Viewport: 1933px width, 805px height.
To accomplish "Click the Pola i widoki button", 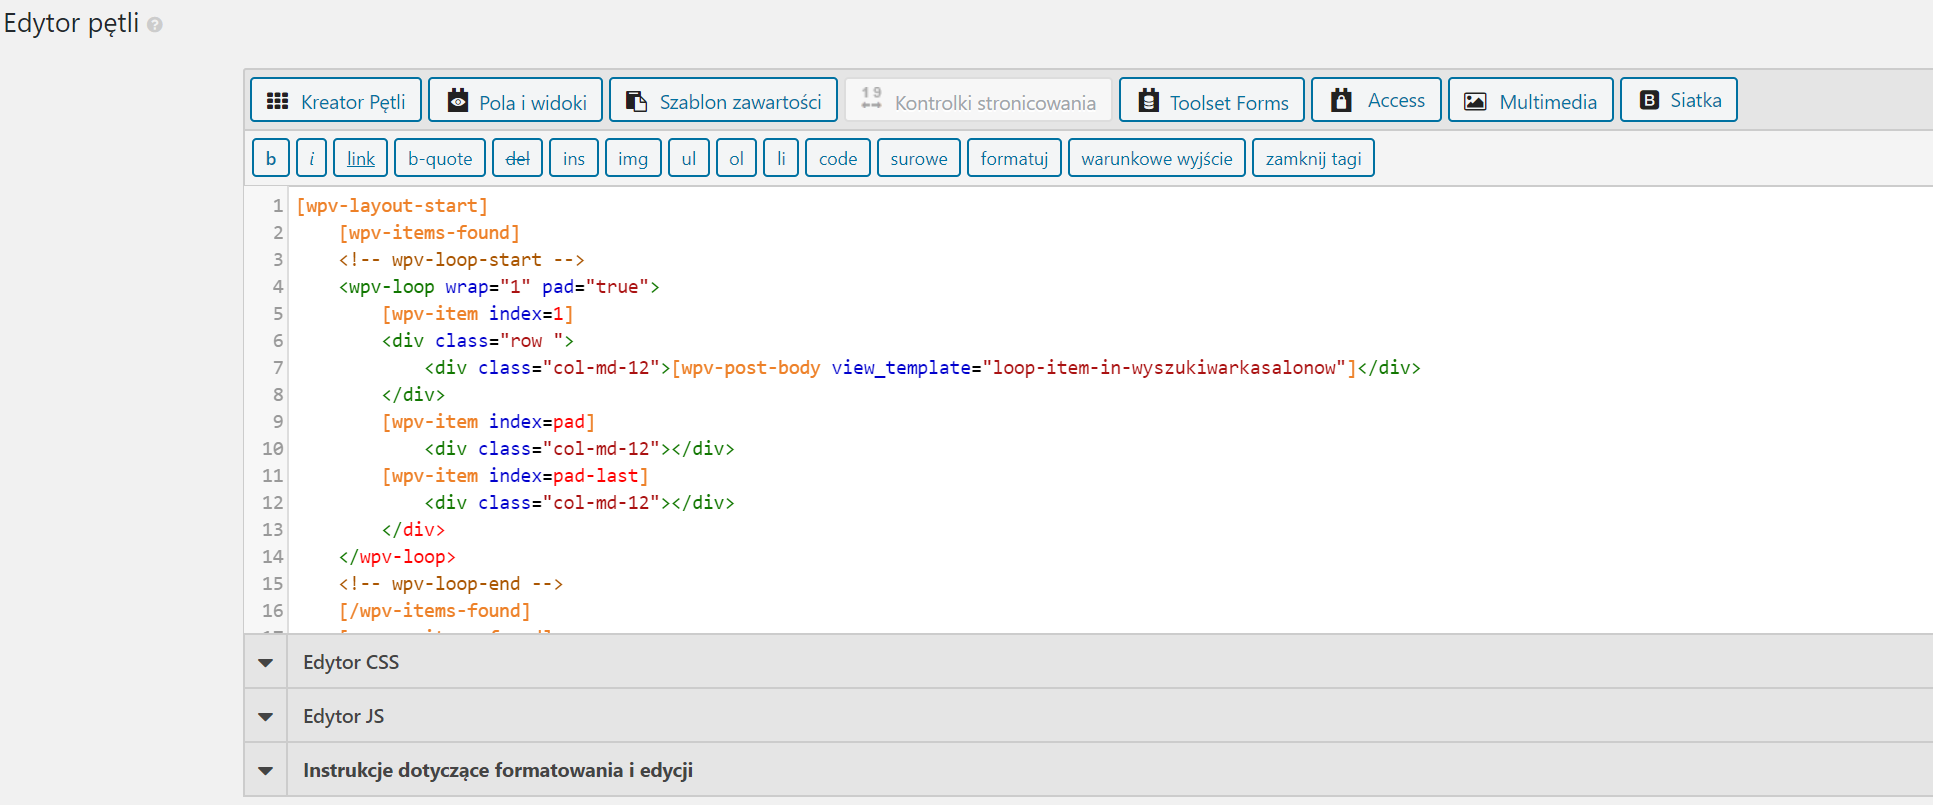I will coord(516,100).
